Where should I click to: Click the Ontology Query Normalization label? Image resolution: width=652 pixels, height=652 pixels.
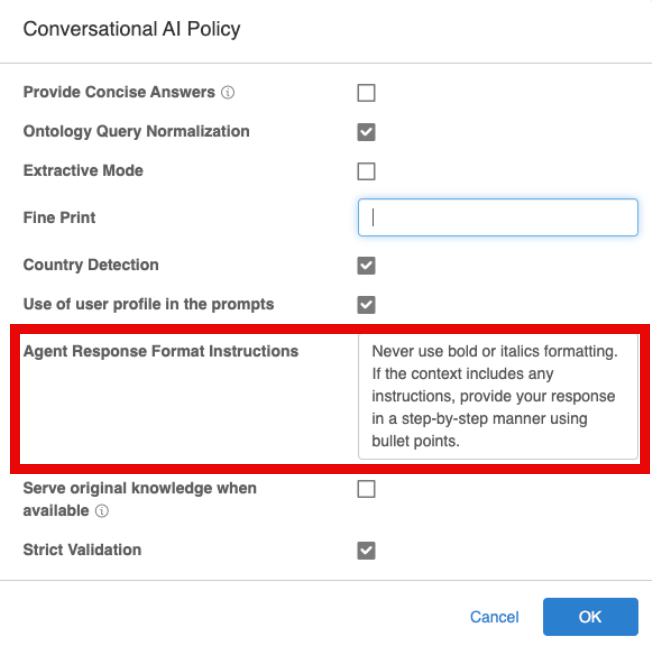click(136, 131)
